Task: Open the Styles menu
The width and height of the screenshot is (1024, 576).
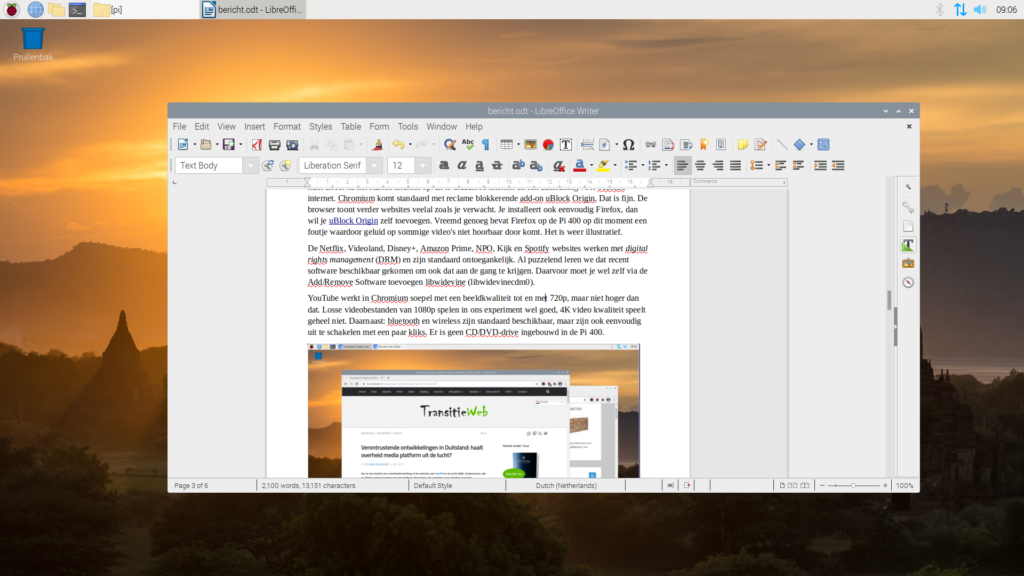Action: (x=320, y=127)
